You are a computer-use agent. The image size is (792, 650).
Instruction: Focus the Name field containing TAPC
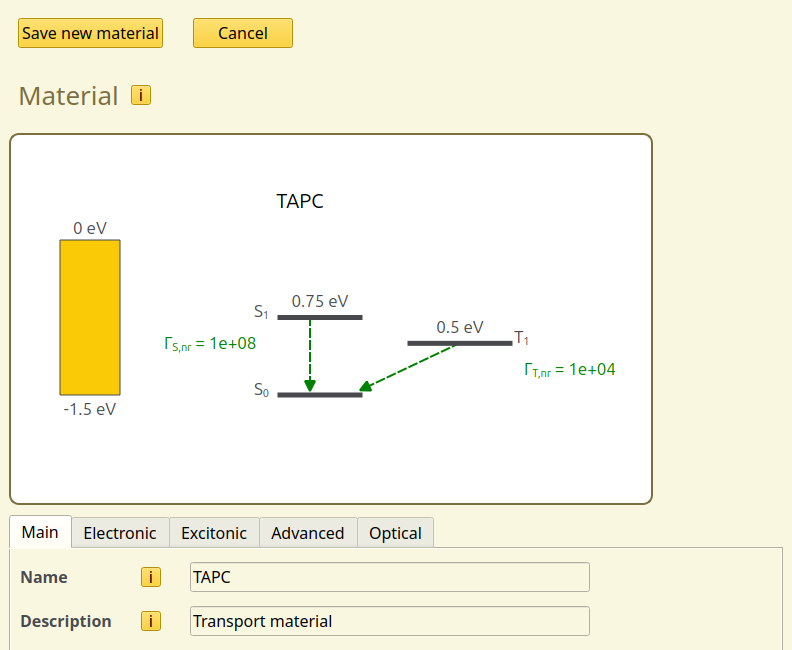coord(389,577)
